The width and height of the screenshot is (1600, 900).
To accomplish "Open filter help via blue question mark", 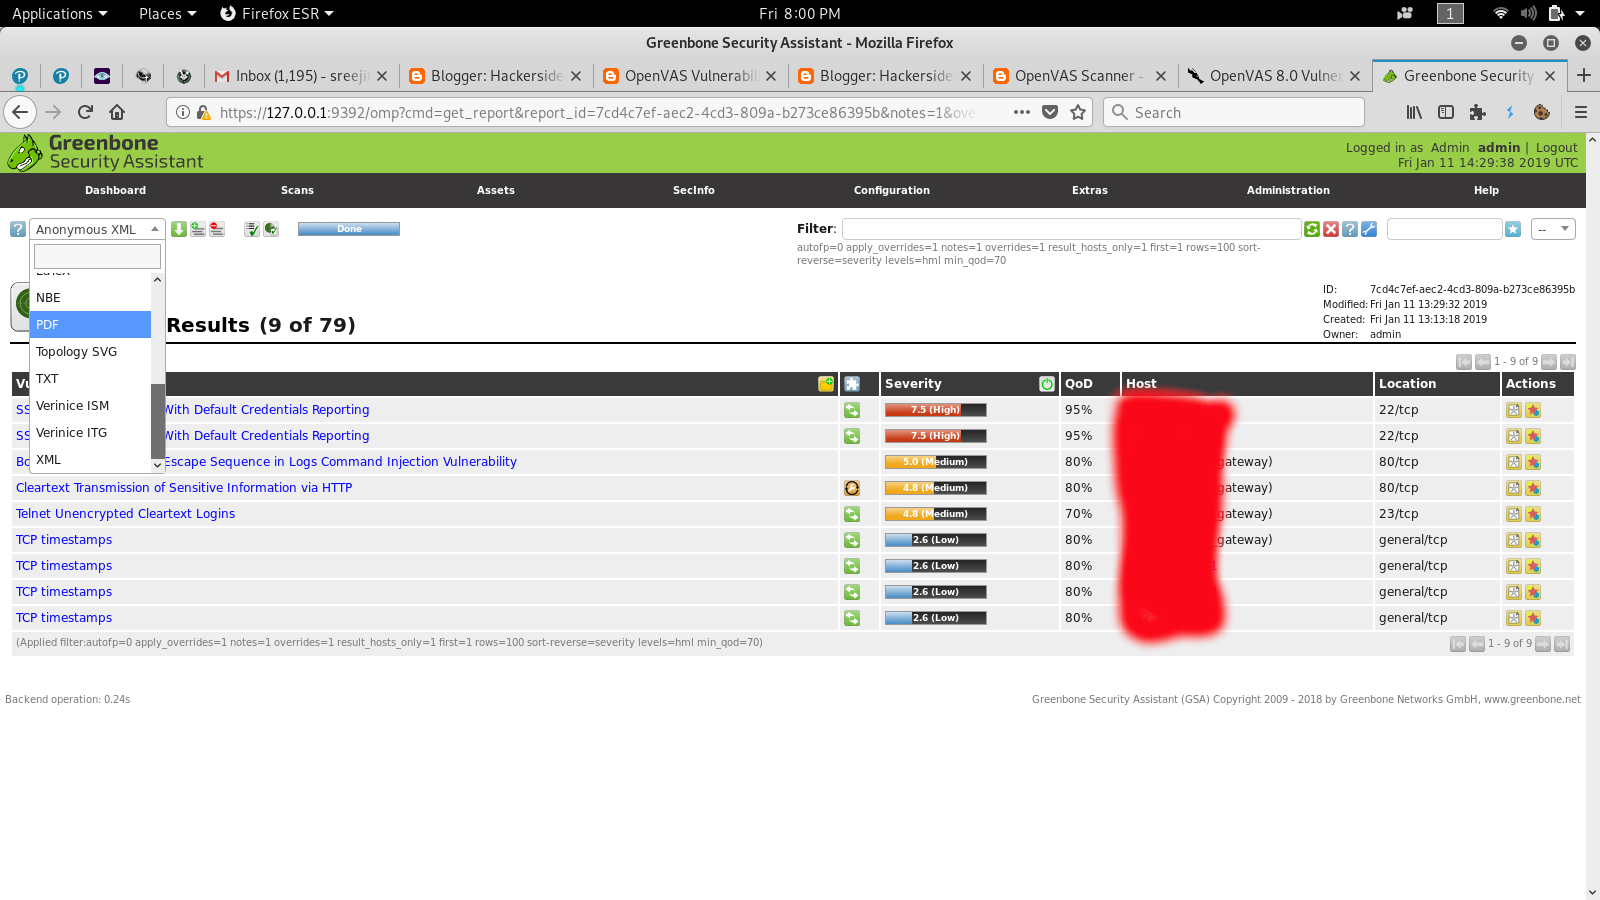I will (1349, 229).
